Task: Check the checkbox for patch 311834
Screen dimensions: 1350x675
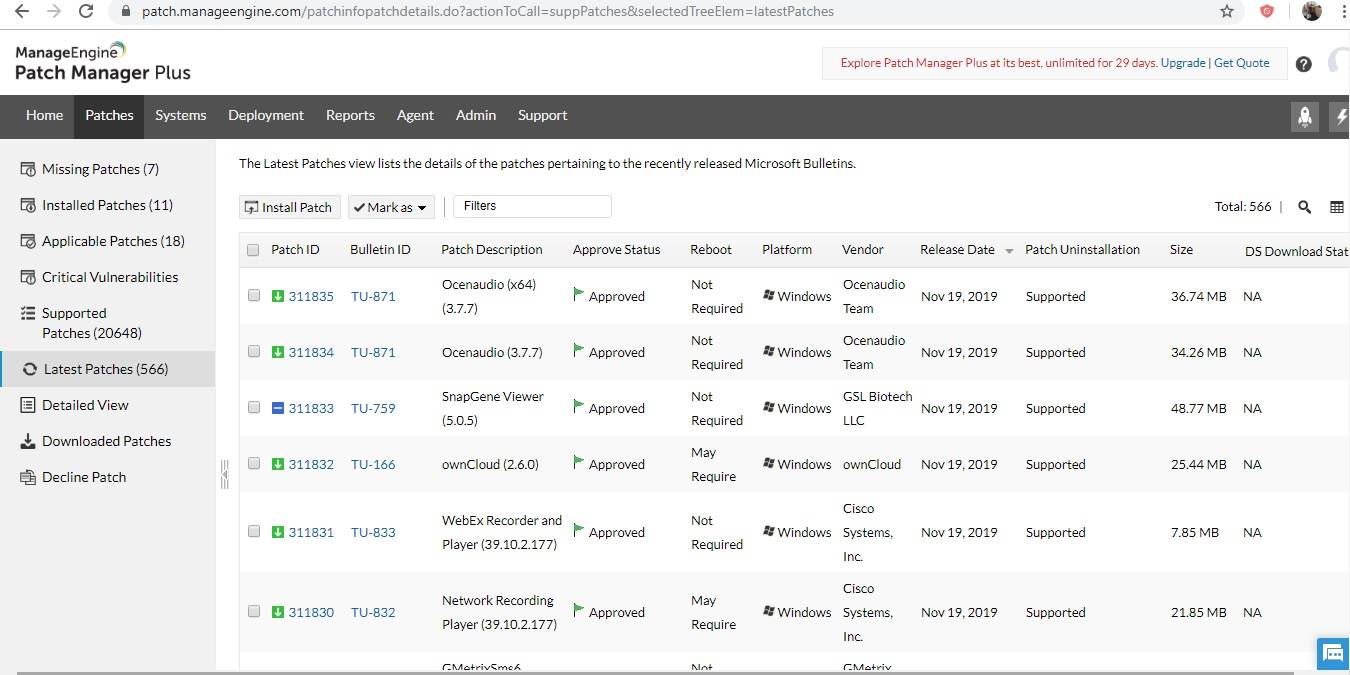Action: [253, 352]
